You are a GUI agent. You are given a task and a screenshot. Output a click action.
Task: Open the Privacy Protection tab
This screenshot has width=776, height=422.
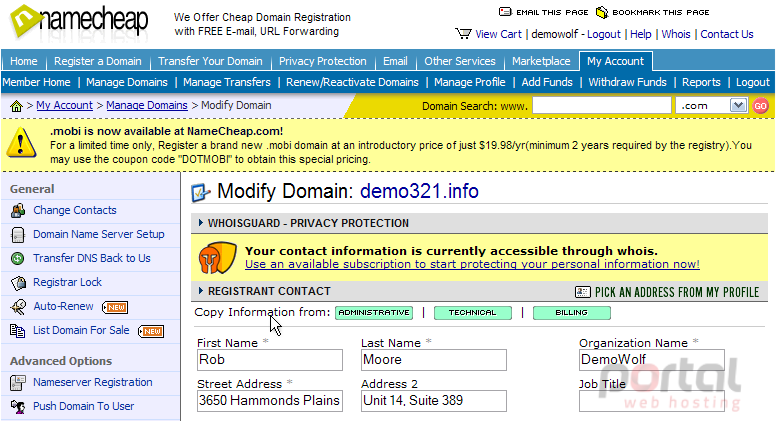(323, 61)
